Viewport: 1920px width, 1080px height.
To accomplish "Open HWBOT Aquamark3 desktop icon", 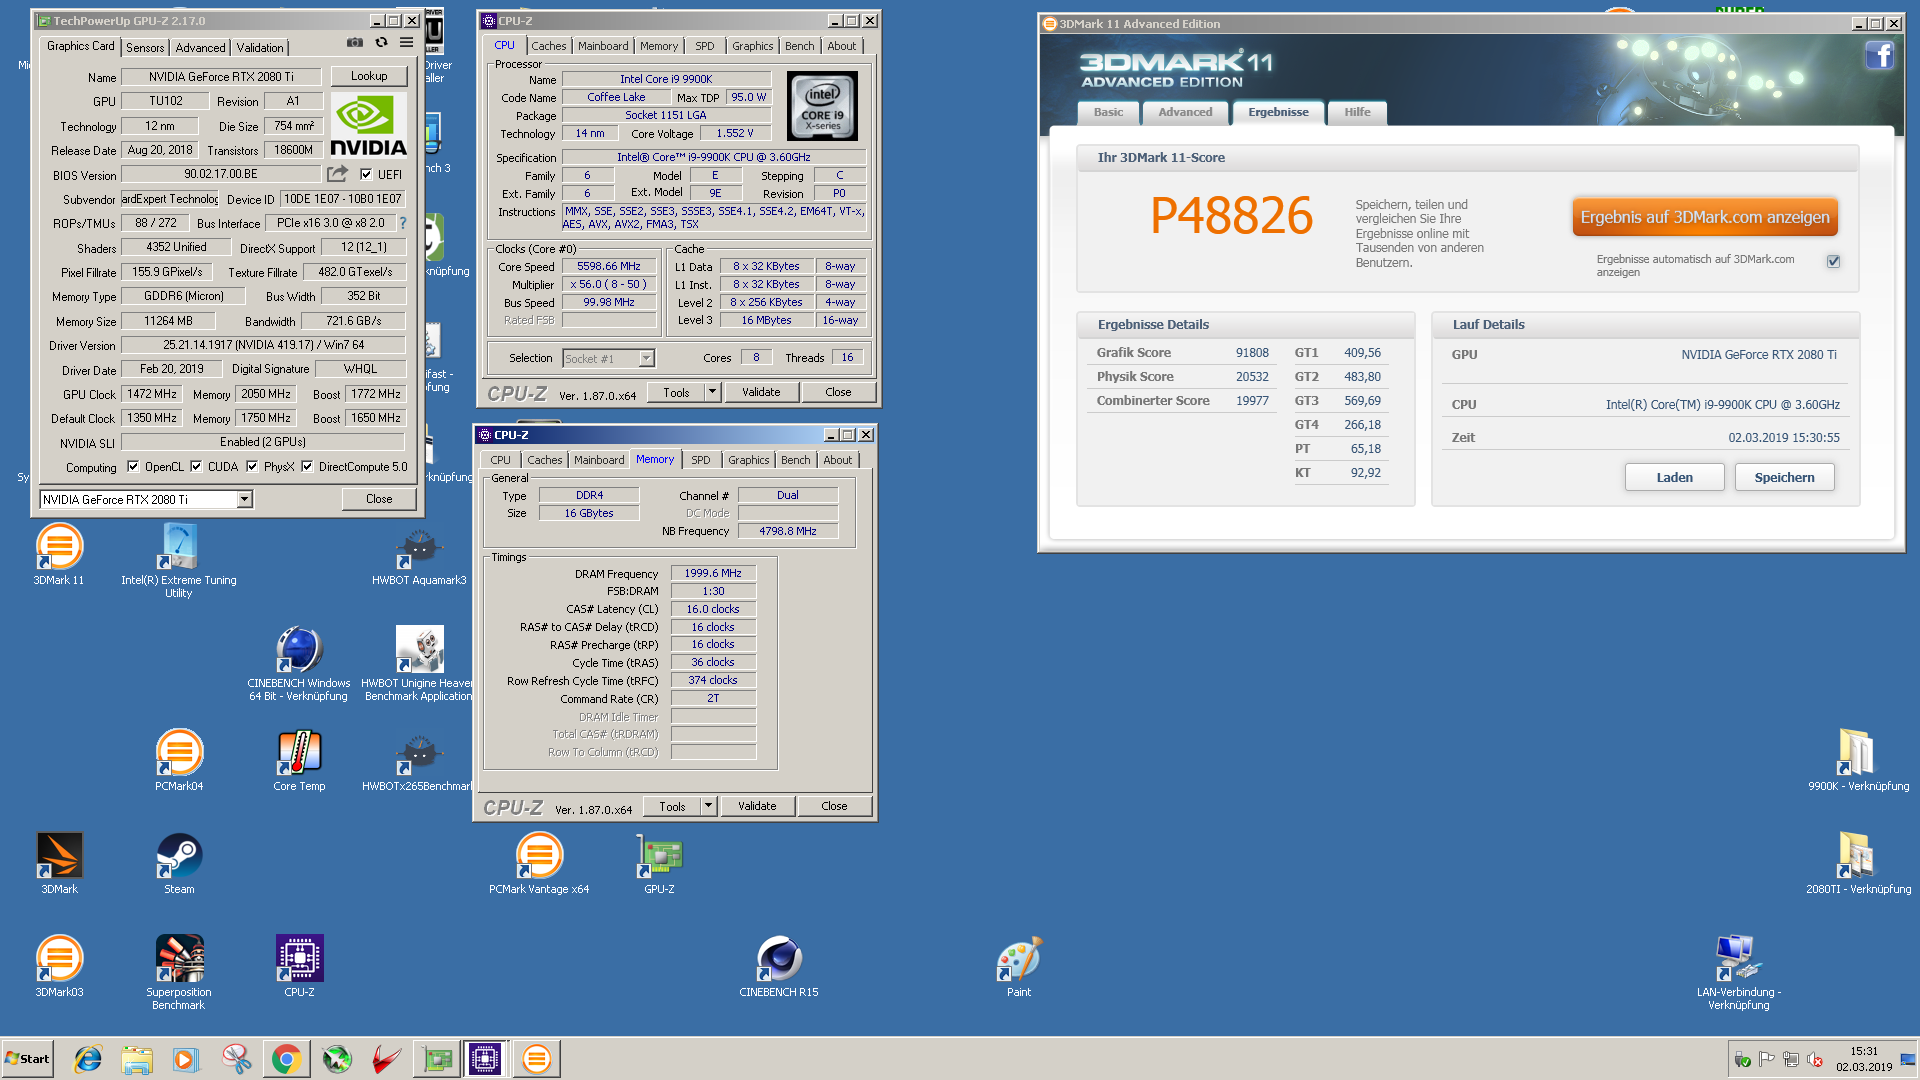I will pos(419,555).
